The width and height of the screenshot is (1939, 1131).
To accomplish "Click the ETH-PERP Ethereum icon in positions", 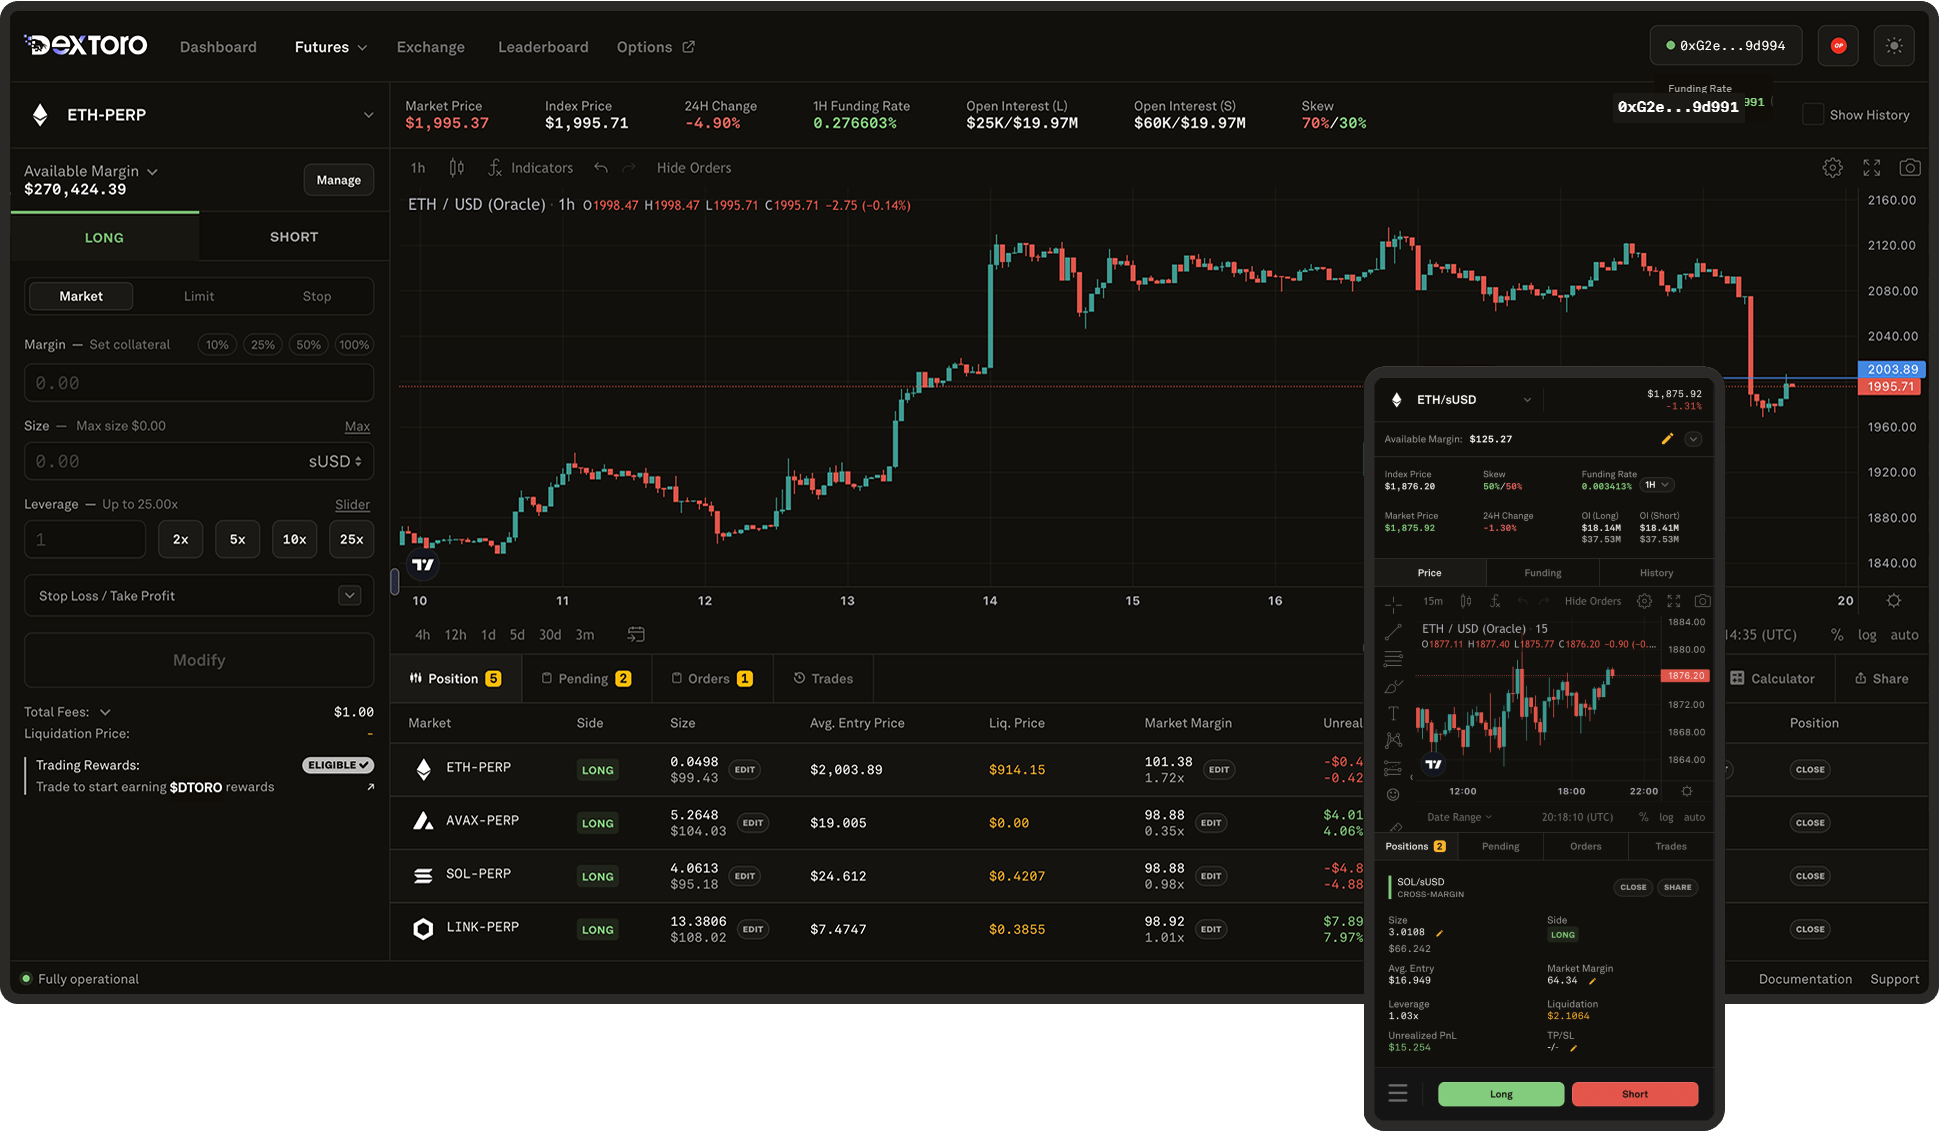I will pos(423,769).
